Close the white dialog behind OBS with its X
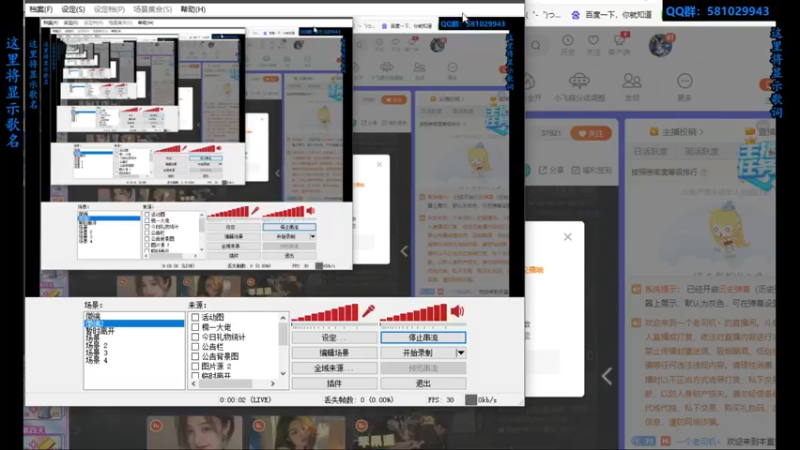This screenshot has width=800, height=450. 567,237
